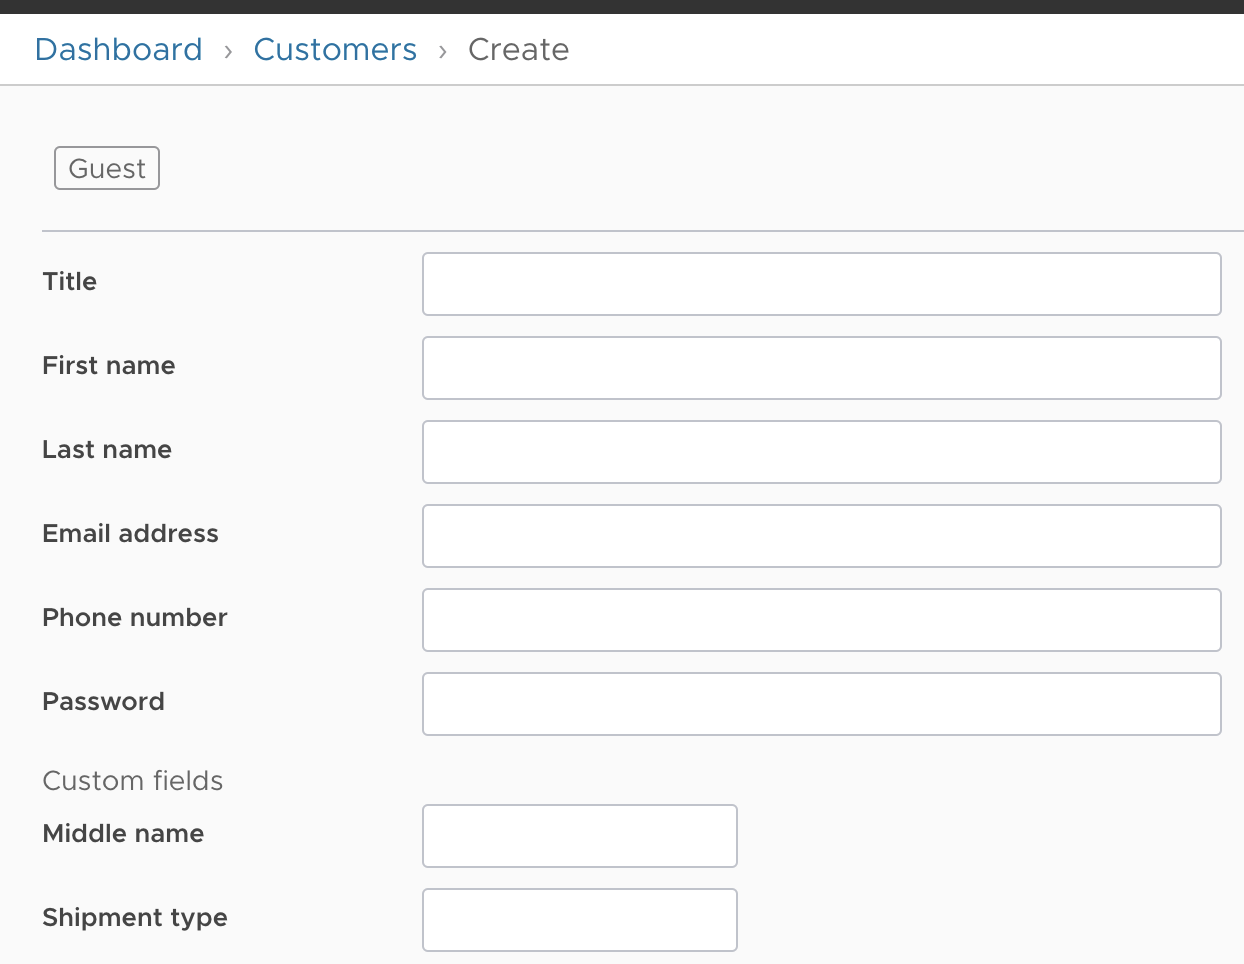Click the dark top navigation bar

pyautogui.click(x=622, y=6)
